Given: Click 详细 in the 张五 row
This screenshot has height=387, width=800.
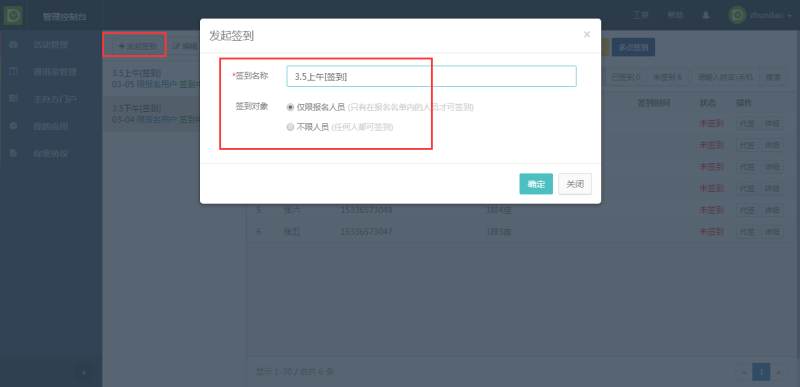Looking at the screenshot, I should (772, 232).
